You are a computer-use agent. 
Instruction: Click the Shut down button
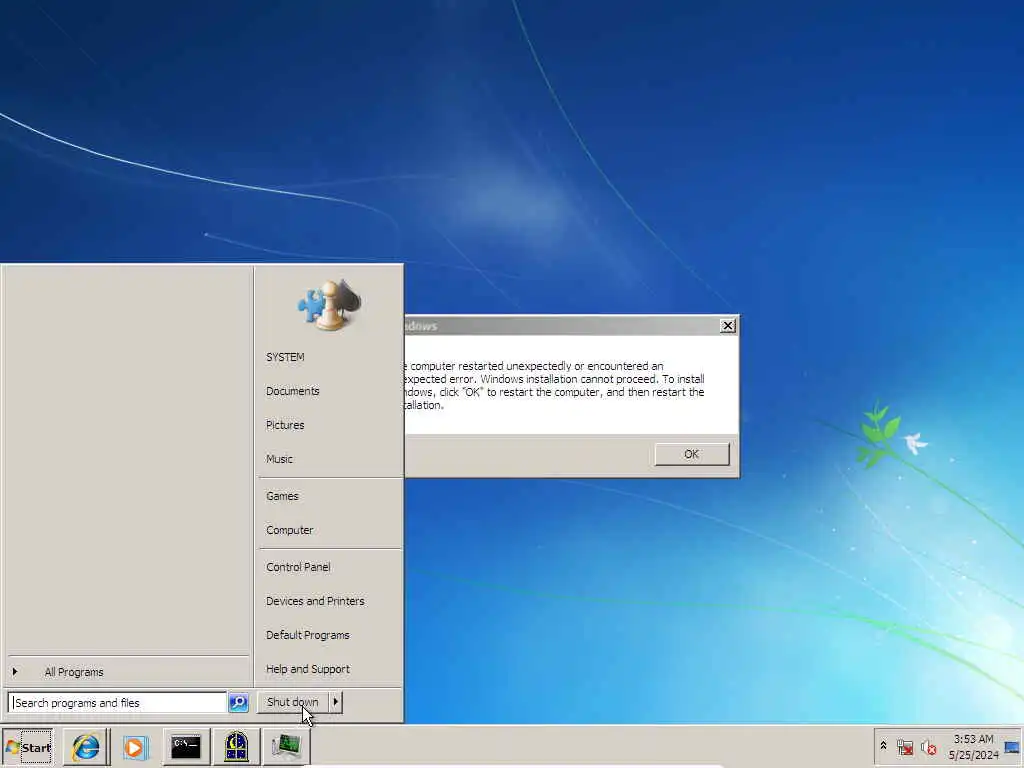point(293,702)
